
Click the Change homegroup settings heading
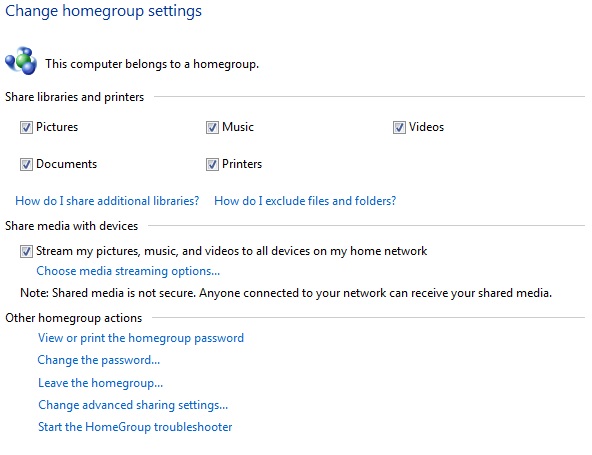click(x=103, y=11)
